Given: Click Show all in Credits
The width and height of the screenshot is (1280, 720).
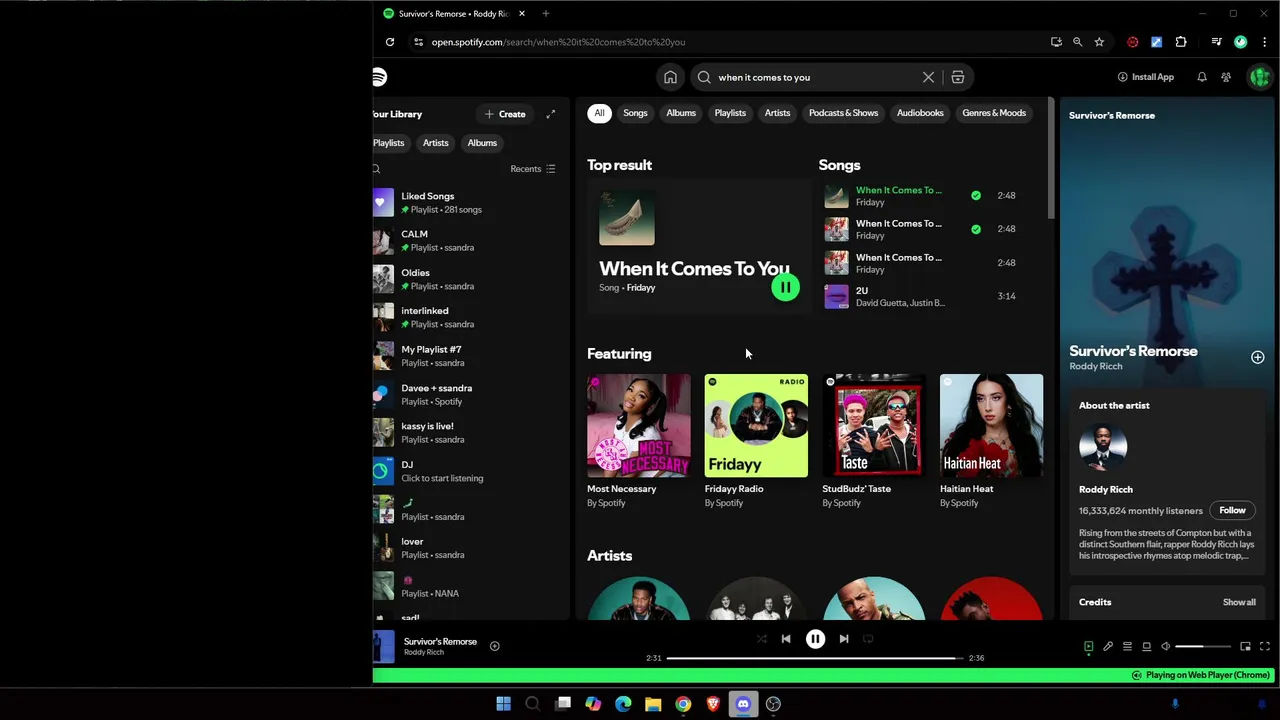Looking at the screenshot, I should click(1239, 602).
